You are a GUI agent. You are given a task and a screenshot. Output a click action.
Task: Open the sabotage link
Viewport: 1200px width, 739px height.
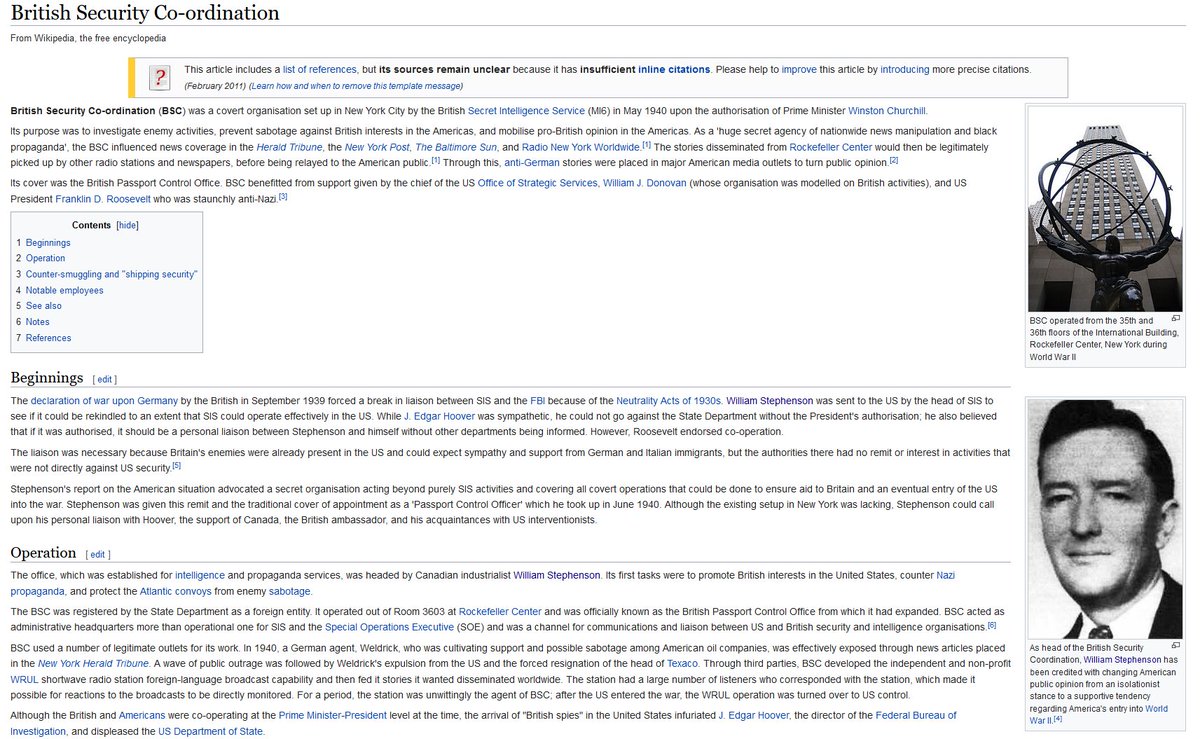[289, 592]
